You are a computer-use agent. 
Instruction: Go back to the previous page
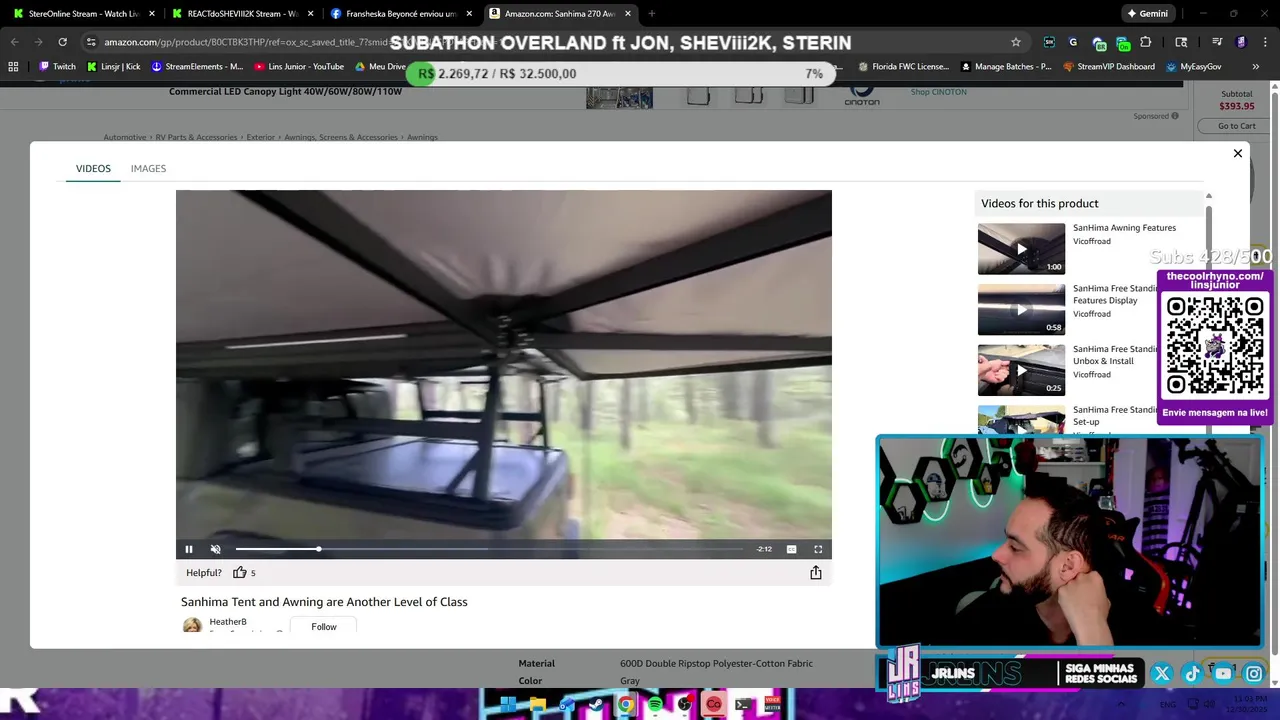click(14, 42)
